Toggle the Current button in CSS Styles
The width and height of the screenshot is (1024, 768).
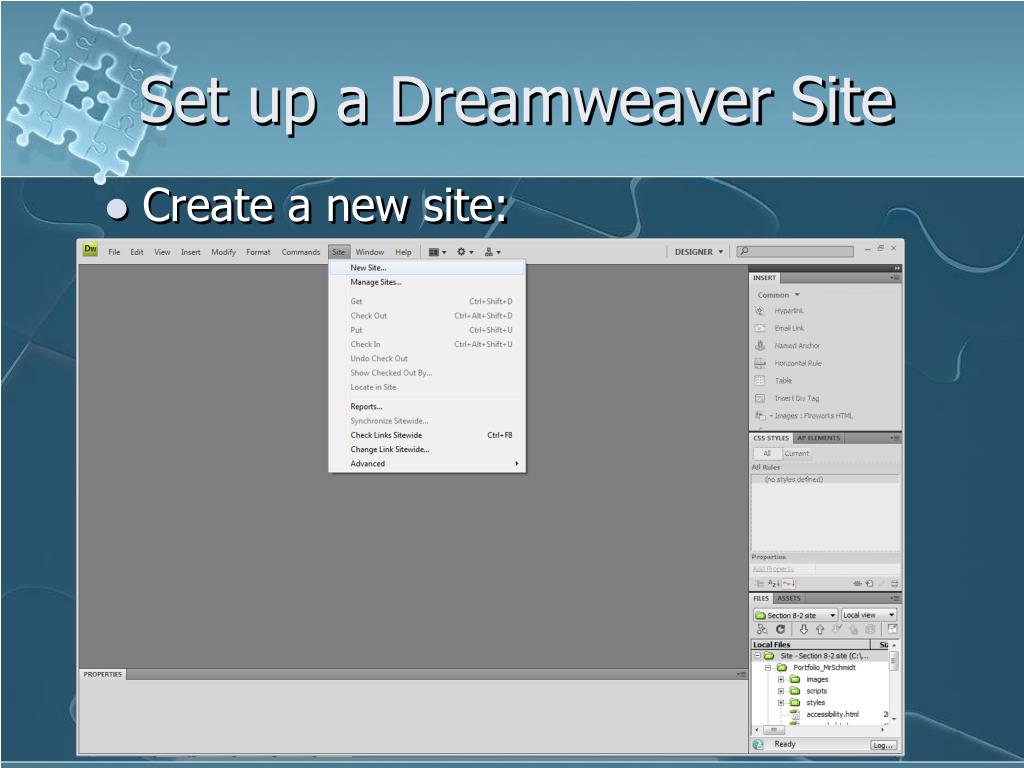797,453
